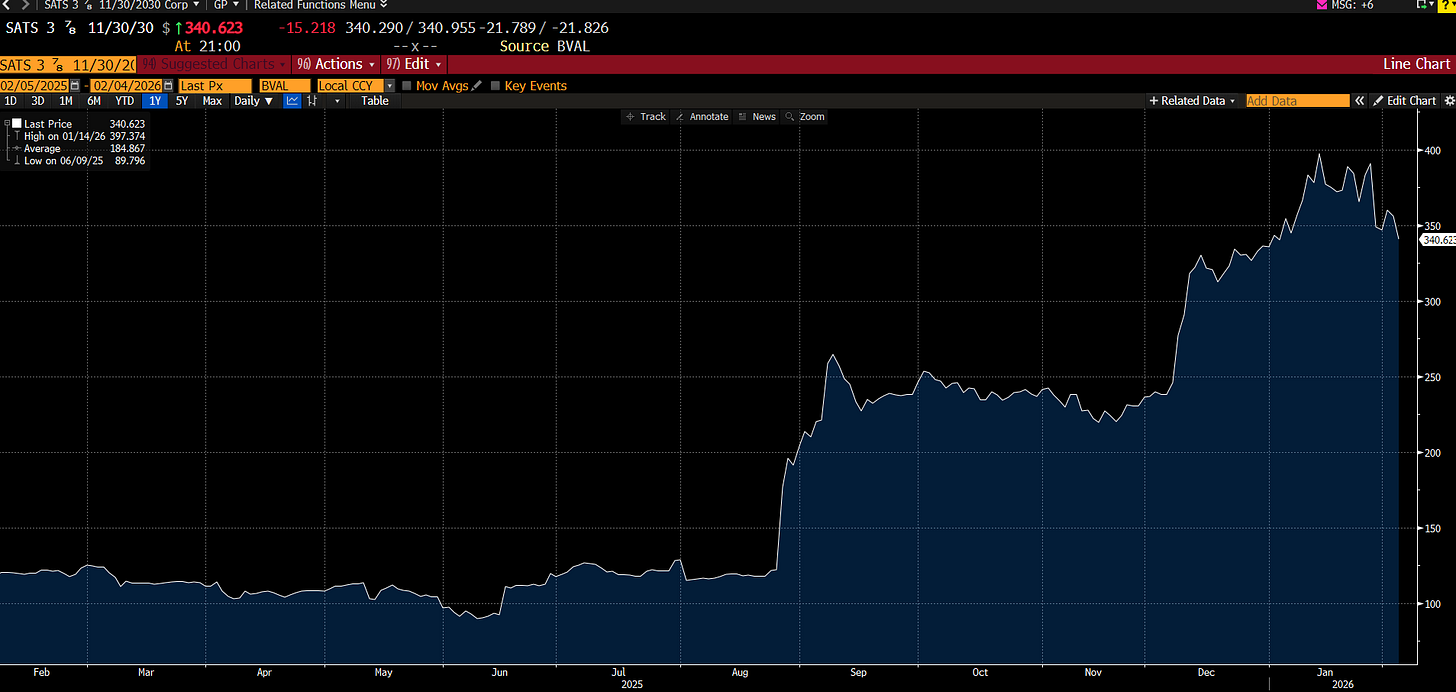Image resolution: width=1456 pixels, height=692 pixels.
Task: Select the 1D range tab
Action: click(x=10, y=101)
